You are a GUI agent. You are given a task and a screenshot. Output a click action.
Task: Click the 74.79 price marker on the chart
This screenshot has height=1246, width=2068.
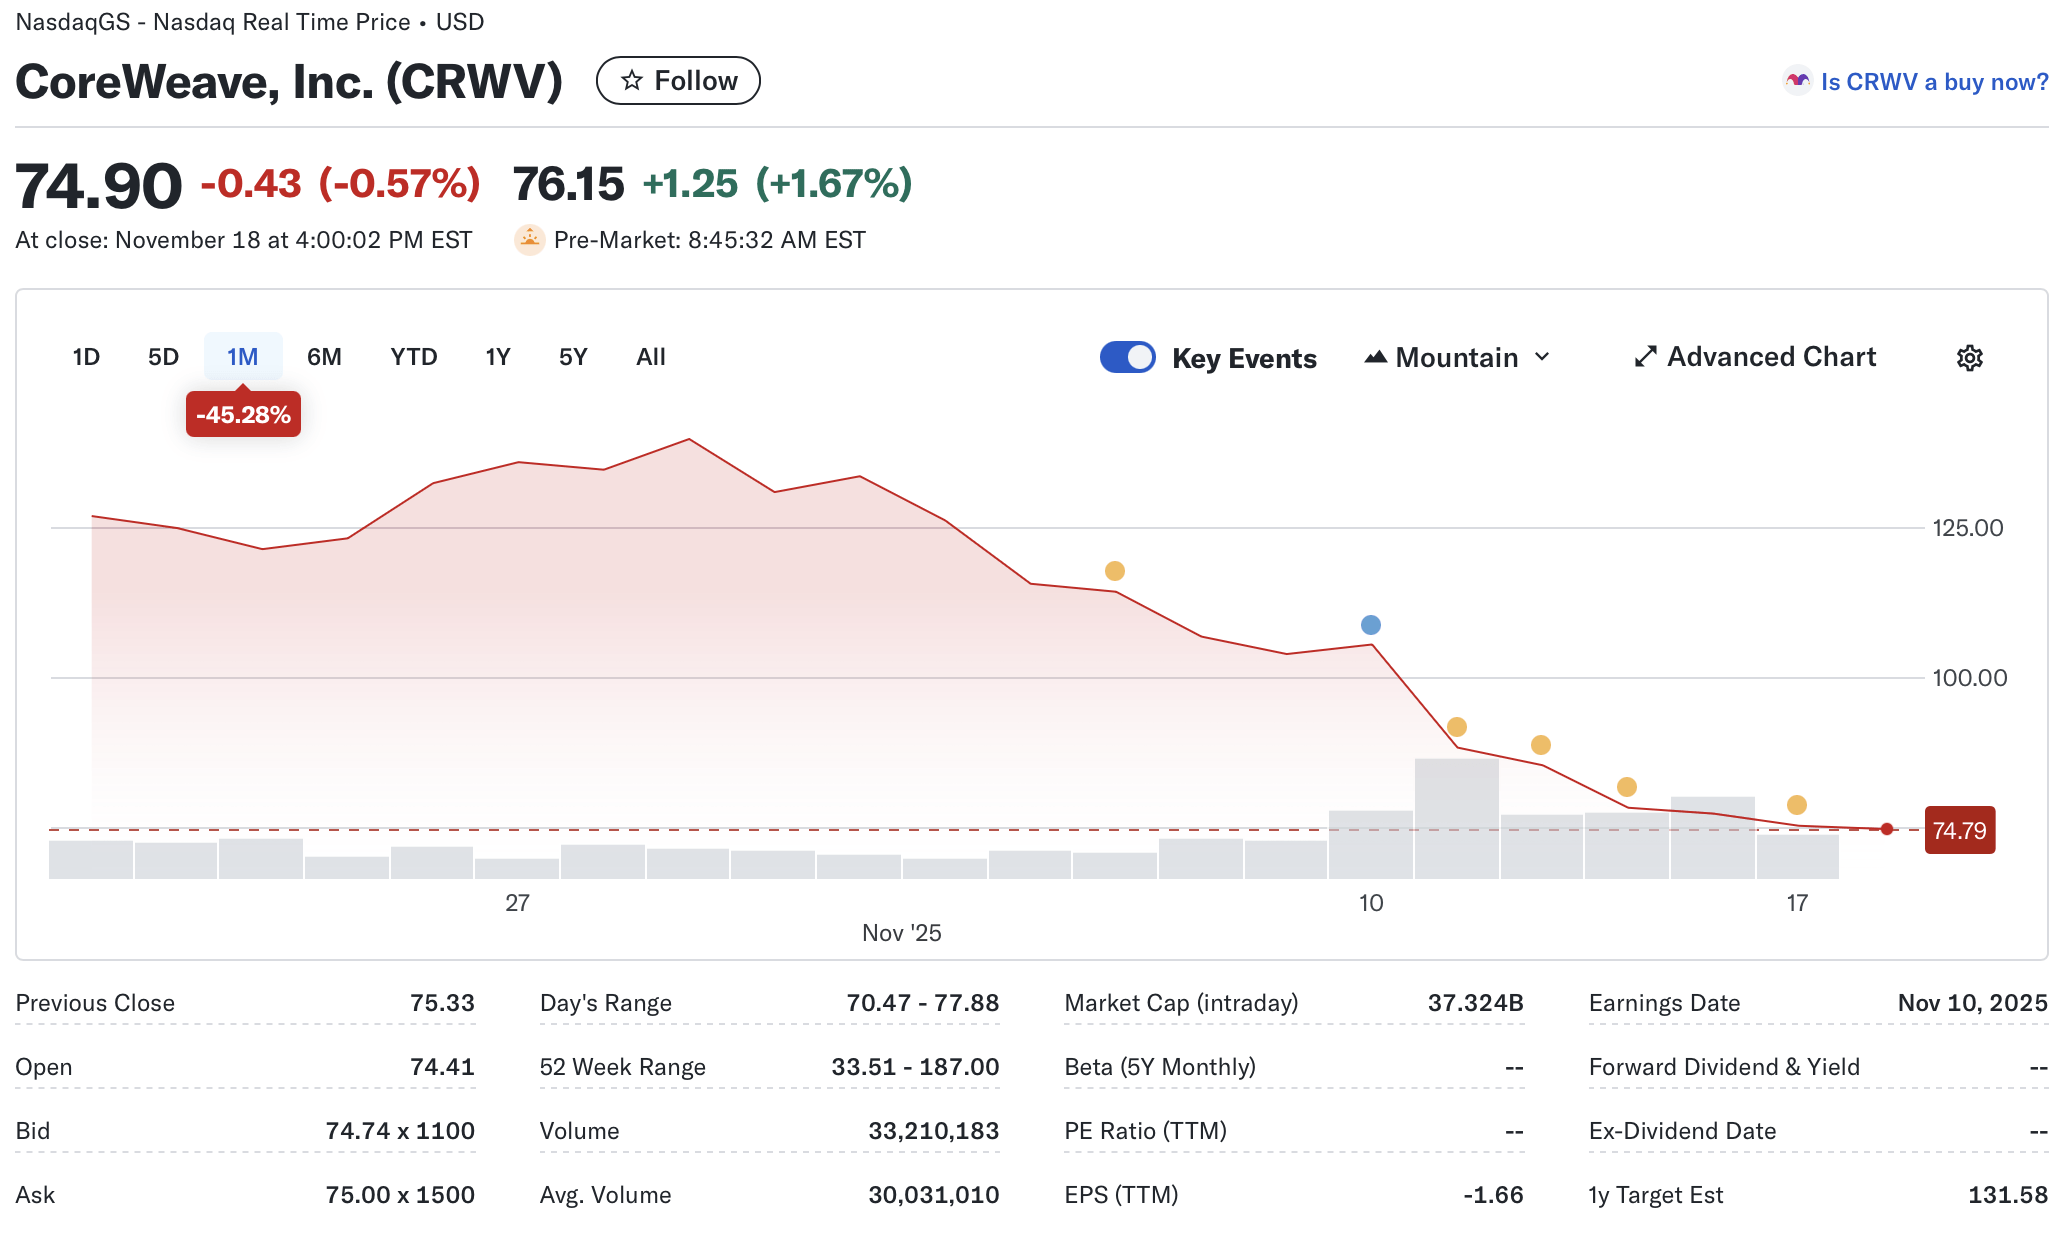point(1959,829)
